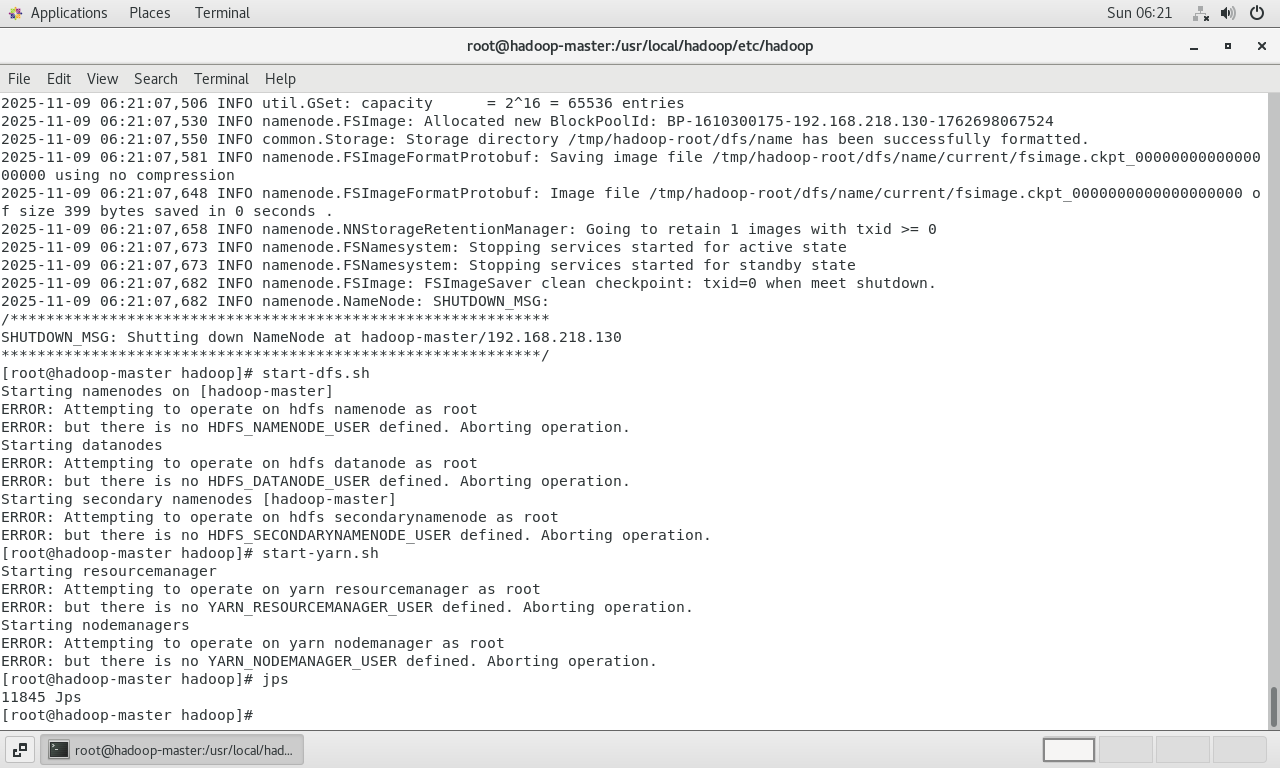Screen dimensions: 1280x768
Task: Click the 'start-dfs.sh' command text
Action: (x=316, y=373)
